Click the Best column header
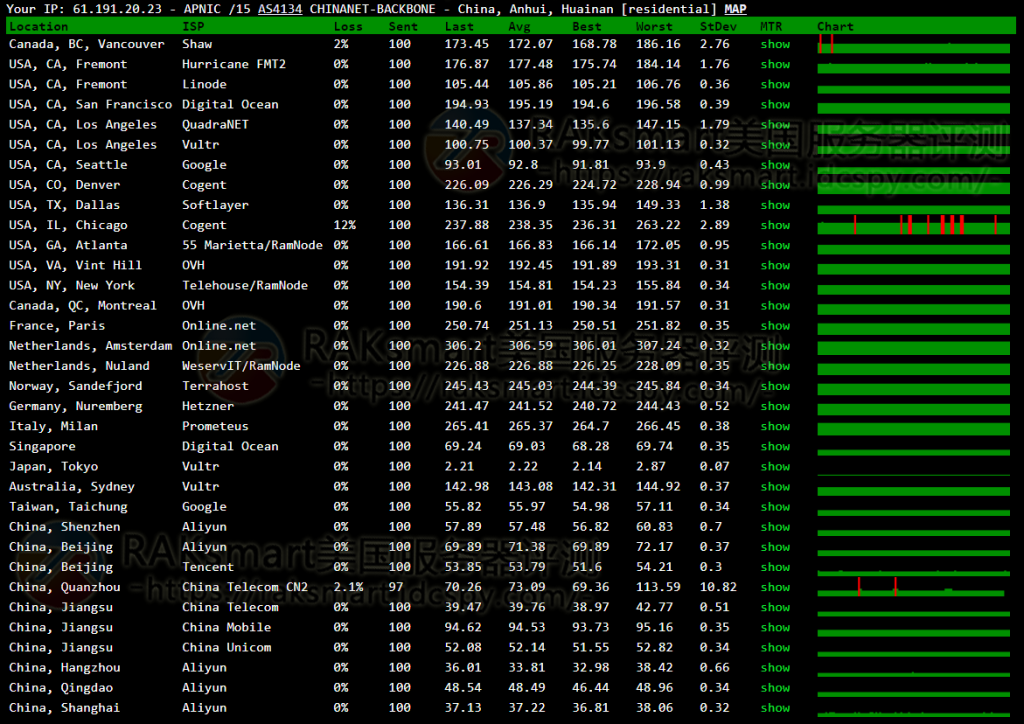 click(x=587, y=27)
